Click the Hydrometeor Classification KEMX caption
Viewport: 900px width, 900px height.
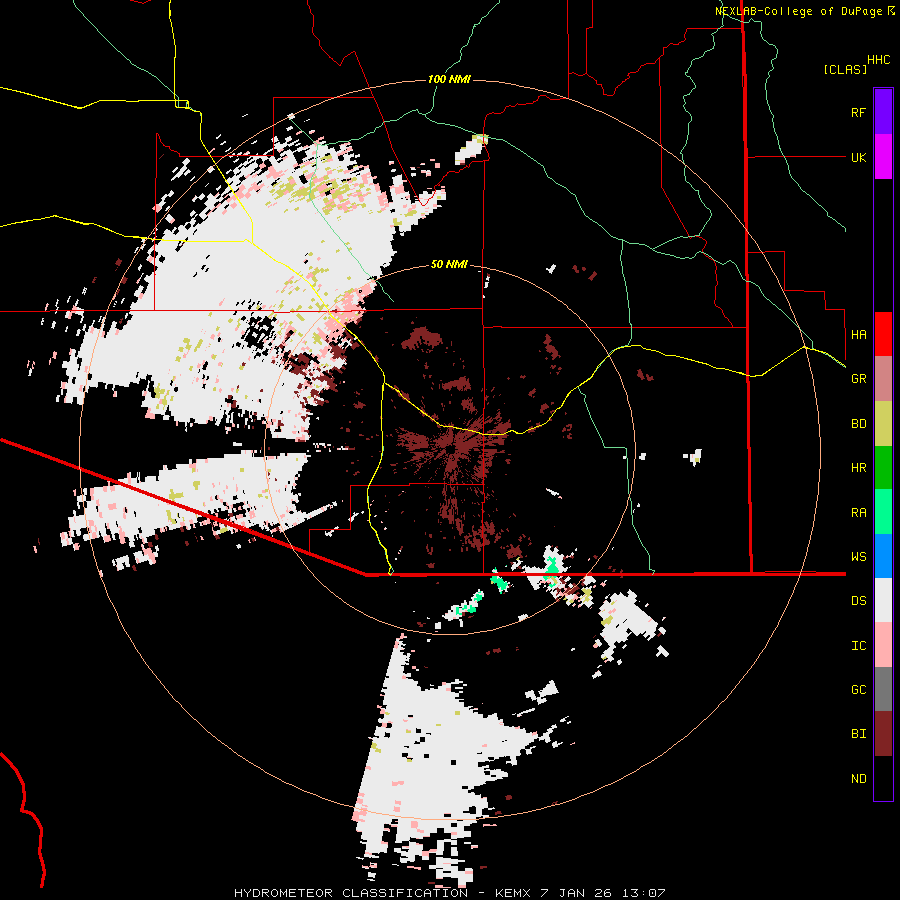(x=449, y=893)
